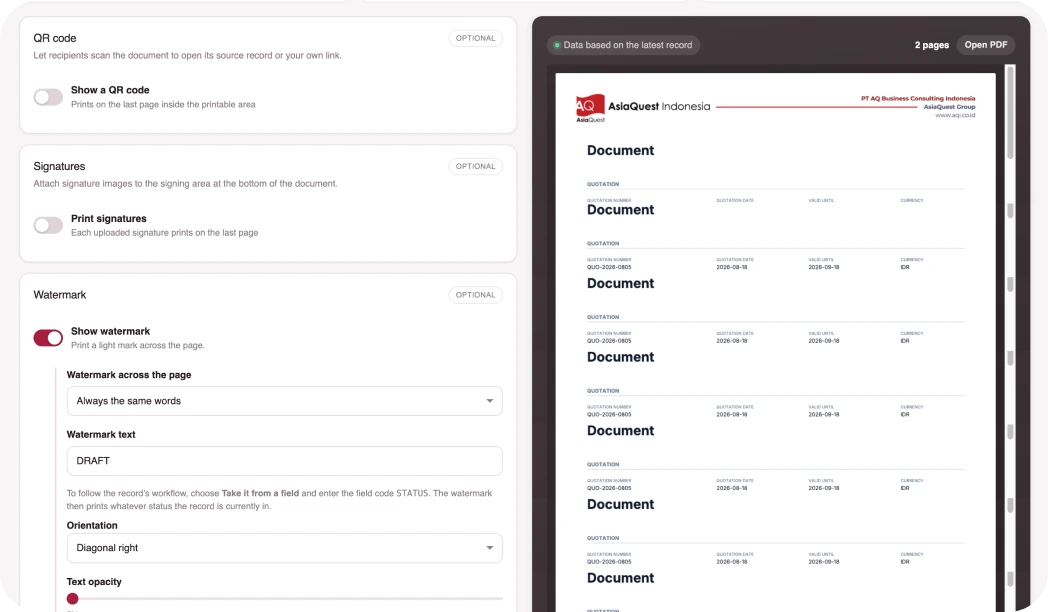Click the AsiaQuest Group text in preview
The height and width of the screenshot is (612, 1048).
click(949, 107)
